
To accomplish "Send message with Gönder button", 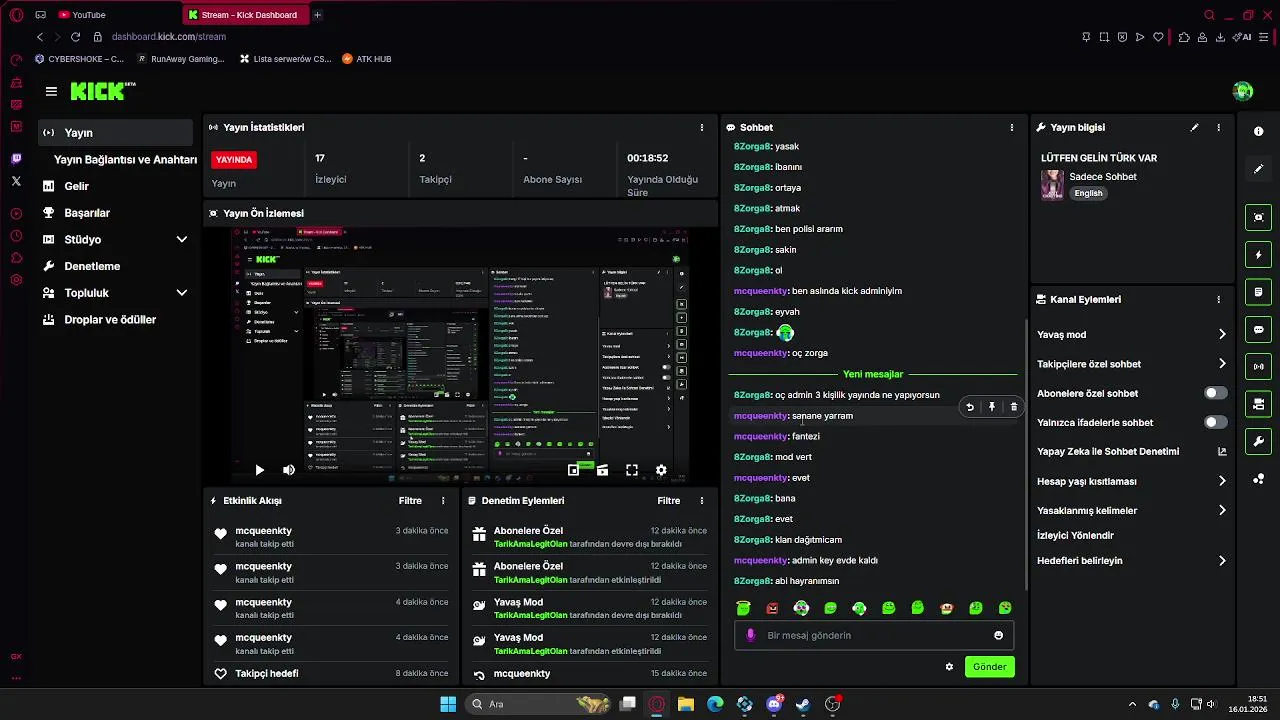I will [x=990, y=667].
